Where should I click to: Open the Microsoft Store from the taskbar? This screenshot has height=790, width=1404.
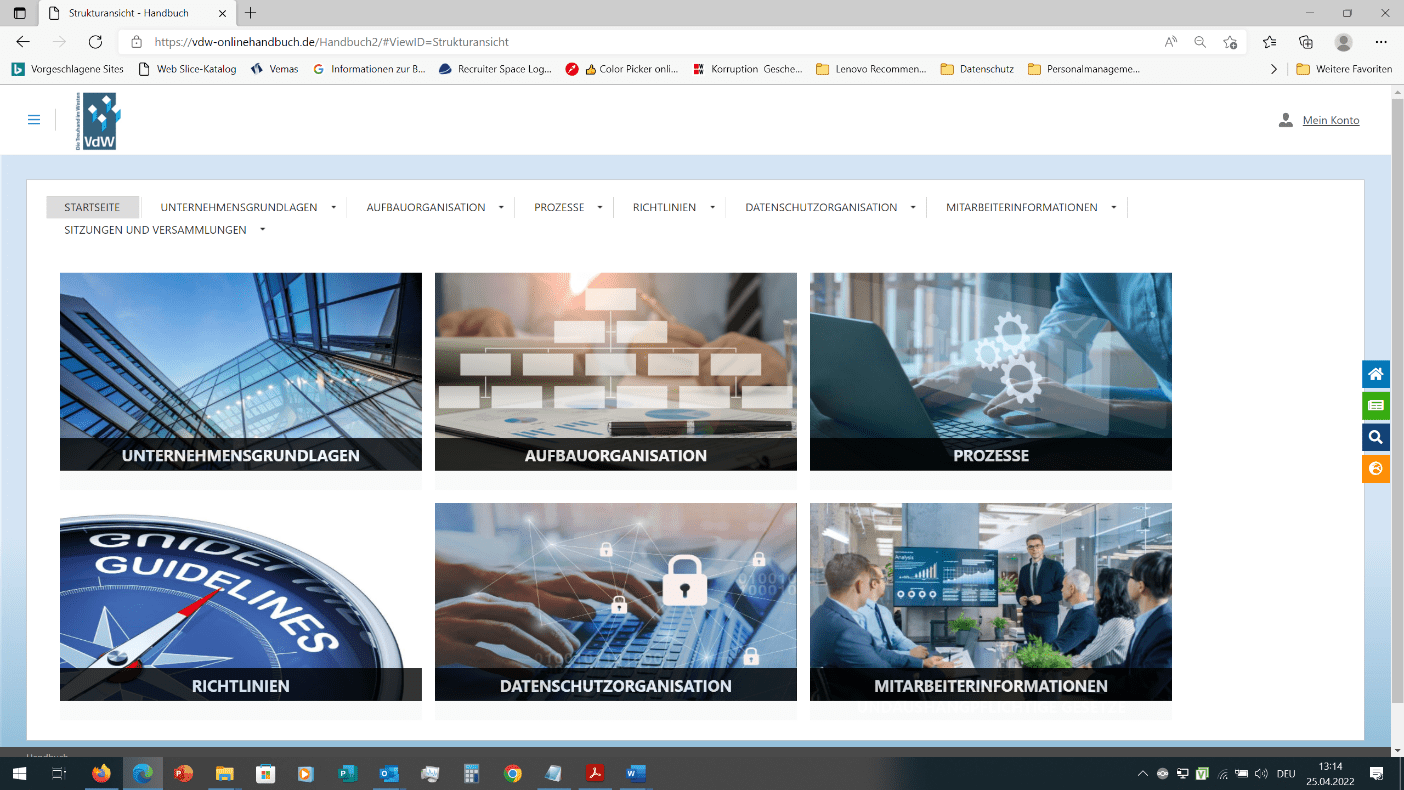click(x=265, y=773)
